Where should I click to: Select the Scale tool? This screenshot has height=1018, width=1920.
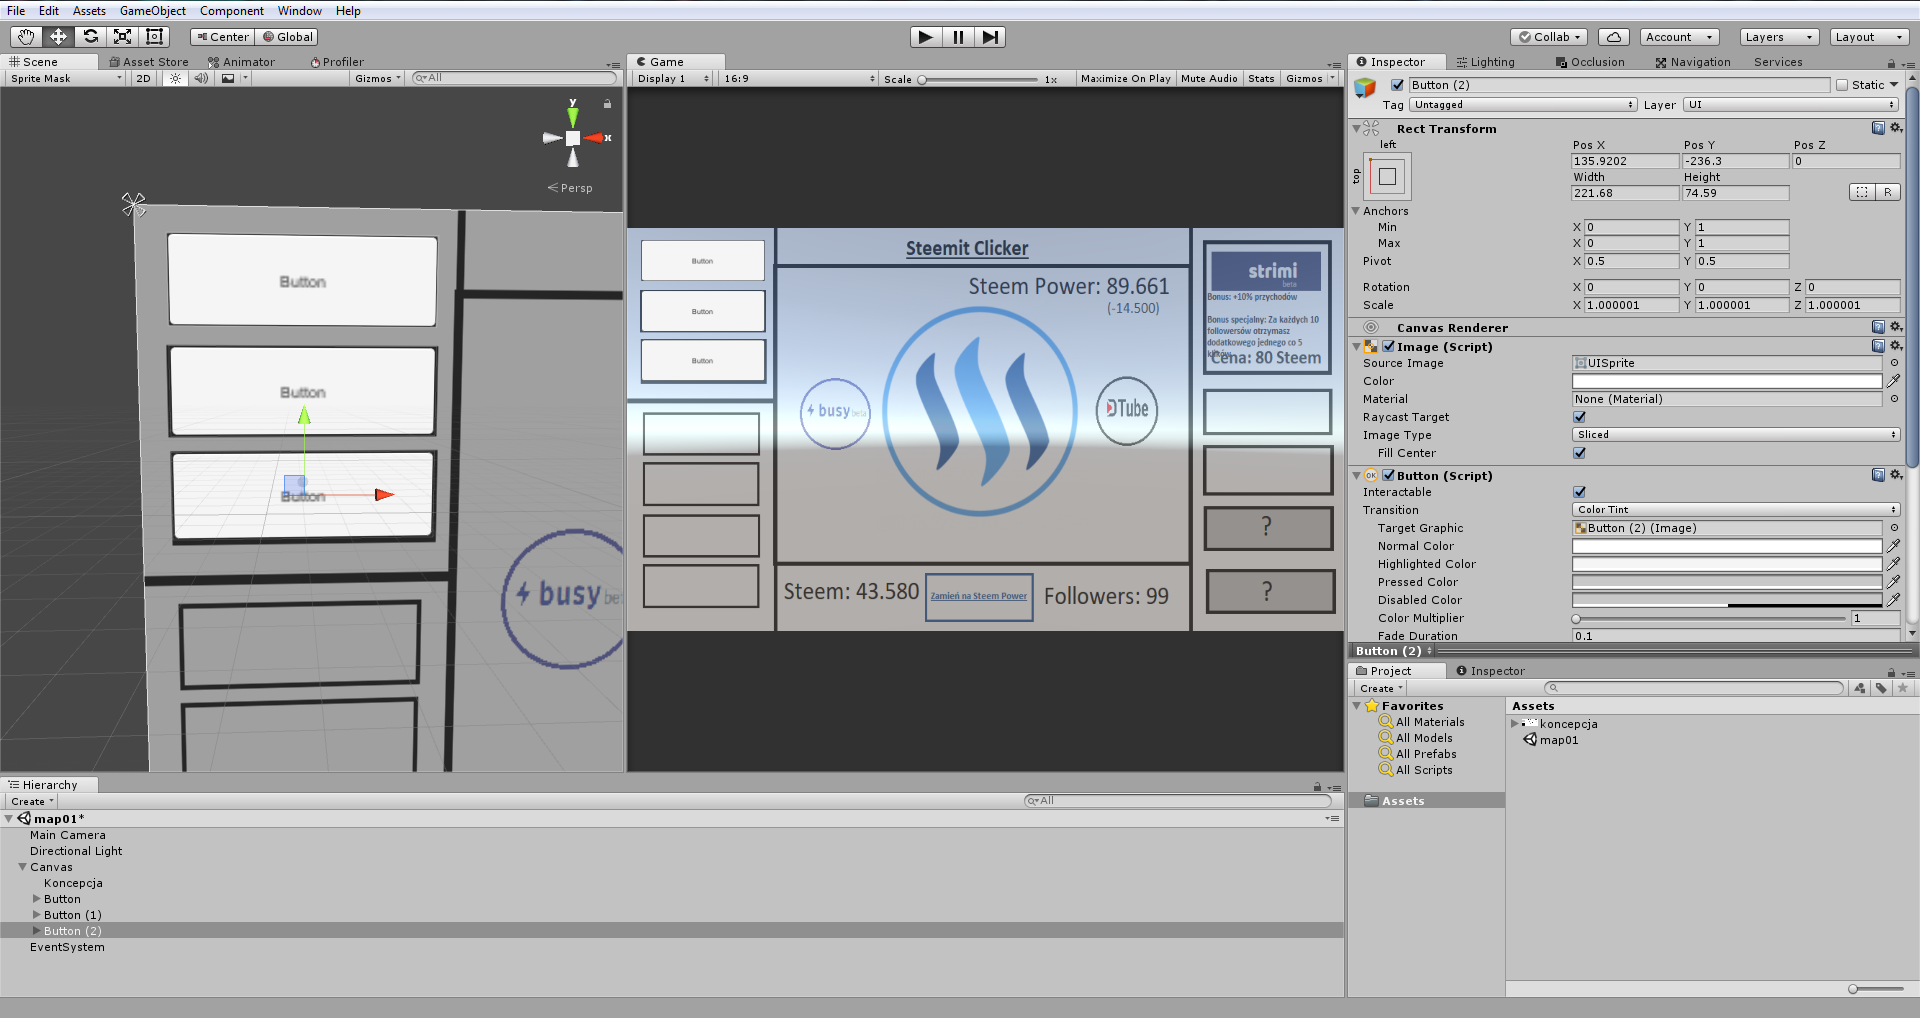point(123,37)
